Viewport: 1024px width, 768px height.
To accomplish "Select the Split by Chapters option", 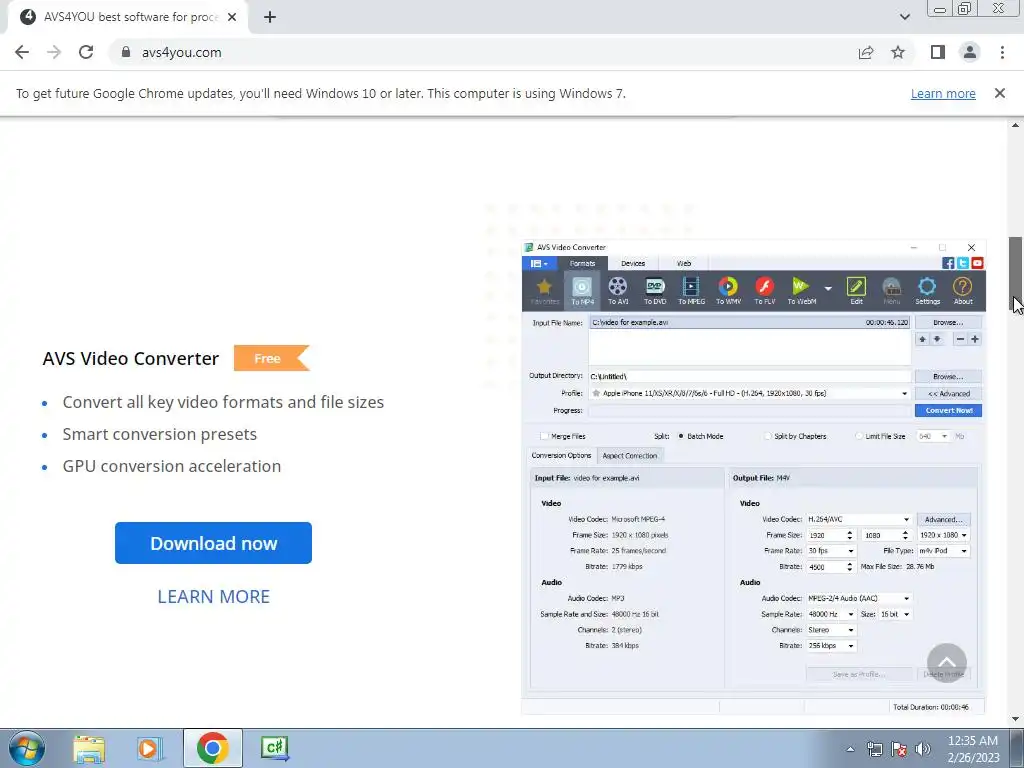I will point(767,436).
